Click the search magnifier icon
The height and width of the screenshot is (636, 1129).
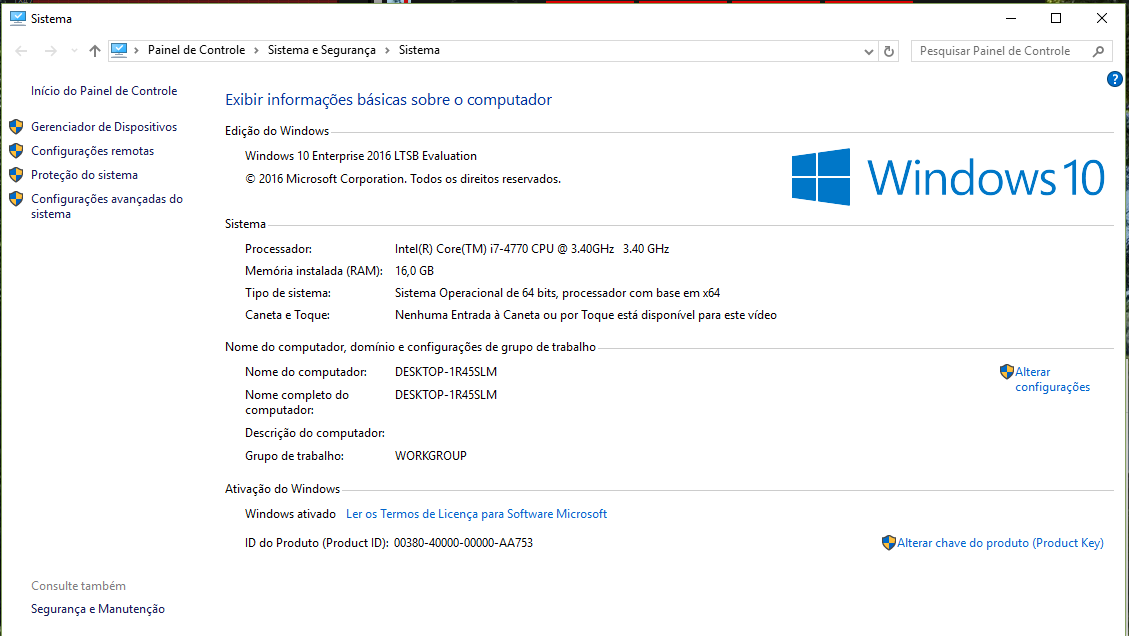point(1098,51)
